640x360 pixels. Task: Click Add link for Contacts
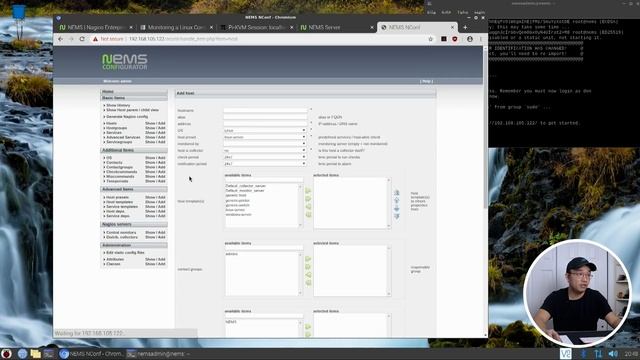(162, 162)
